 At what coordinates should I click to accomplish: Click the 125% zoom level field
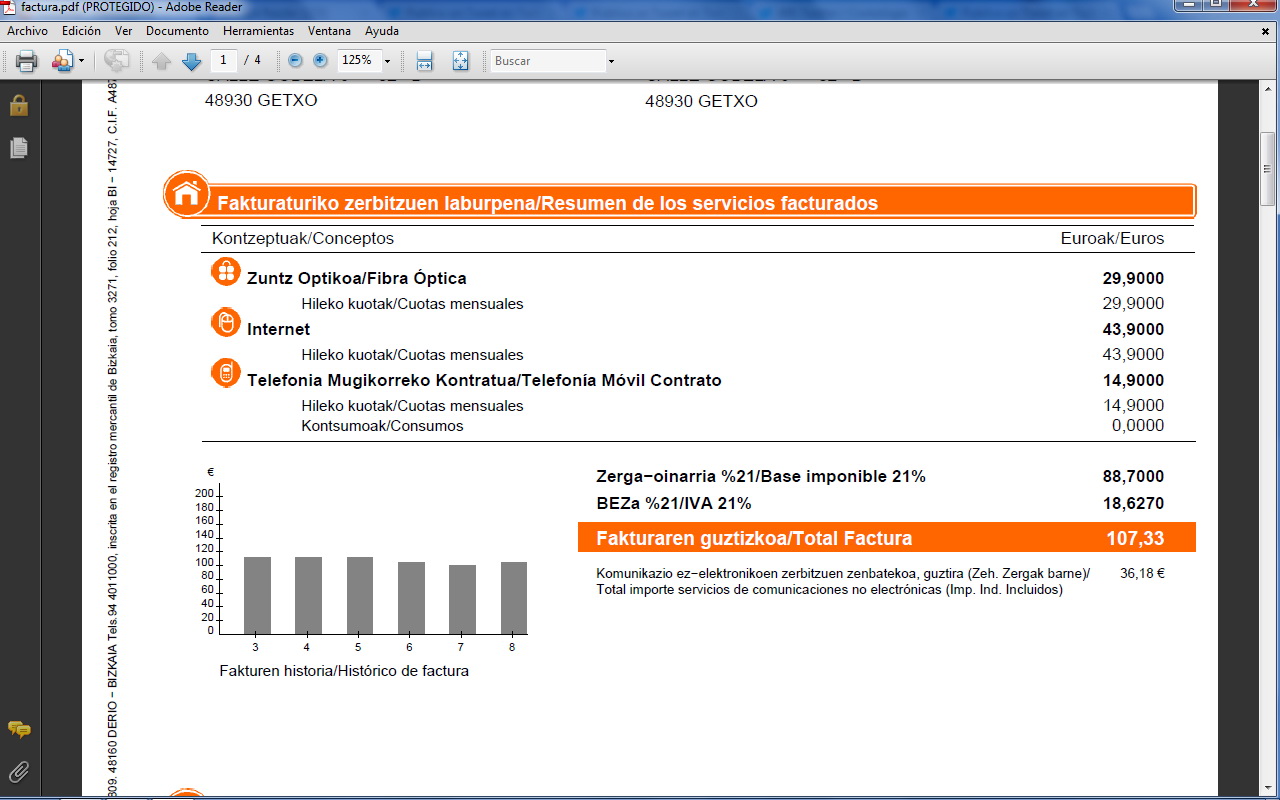coord(358,60)
